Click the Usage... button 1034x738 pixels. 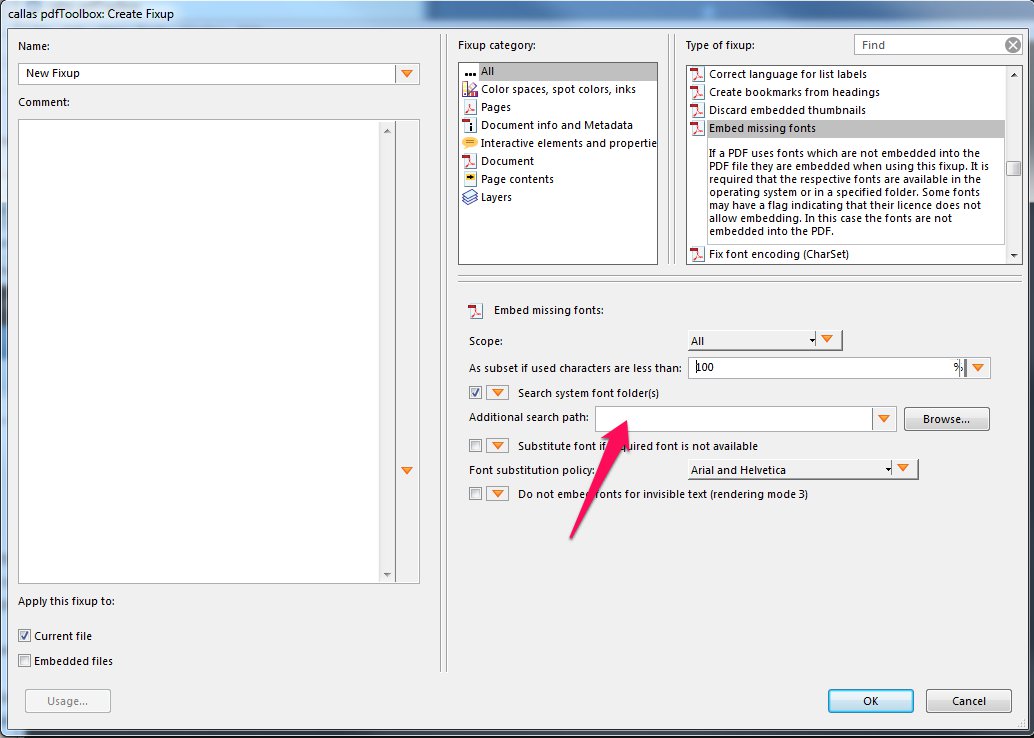click(x=68, y=700)
